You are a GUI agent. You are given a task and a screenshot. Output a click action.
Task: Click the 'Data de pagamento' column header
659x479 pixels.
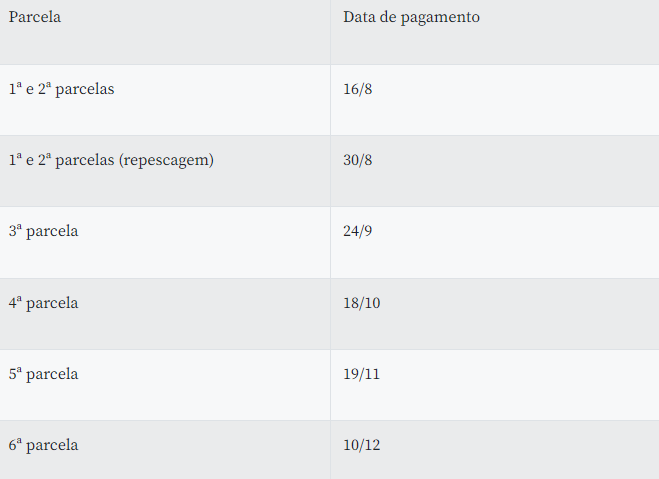[411, 17]
